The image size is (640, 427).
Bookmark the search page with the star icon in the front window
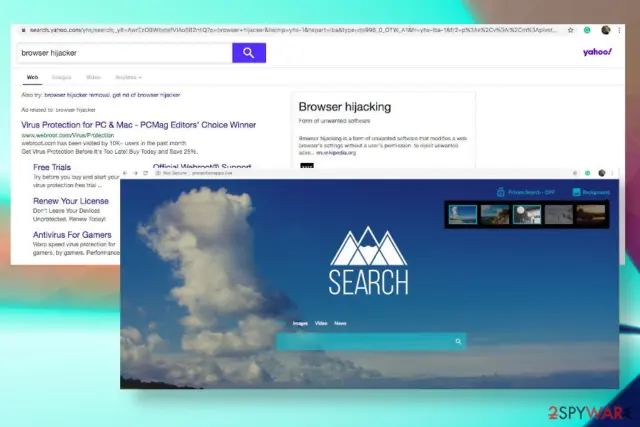(575, 173)
